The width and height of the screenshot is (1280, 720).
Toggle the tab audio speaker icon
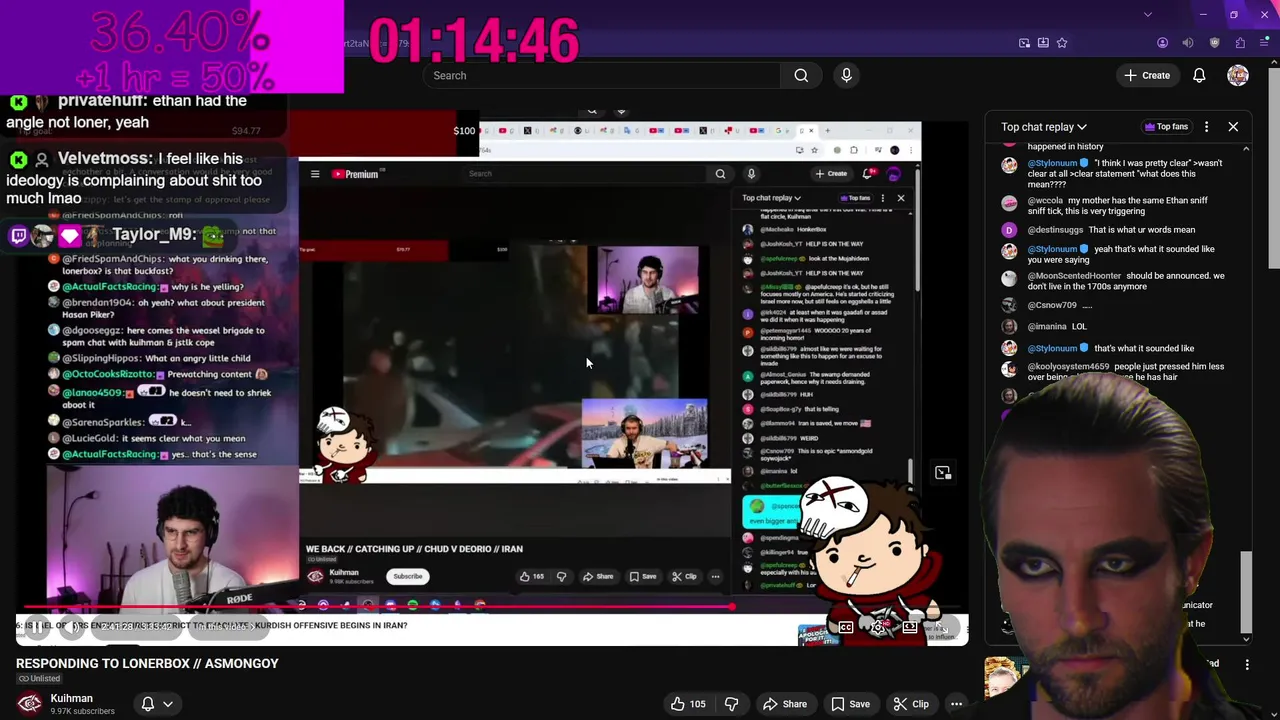[1188, 43]
